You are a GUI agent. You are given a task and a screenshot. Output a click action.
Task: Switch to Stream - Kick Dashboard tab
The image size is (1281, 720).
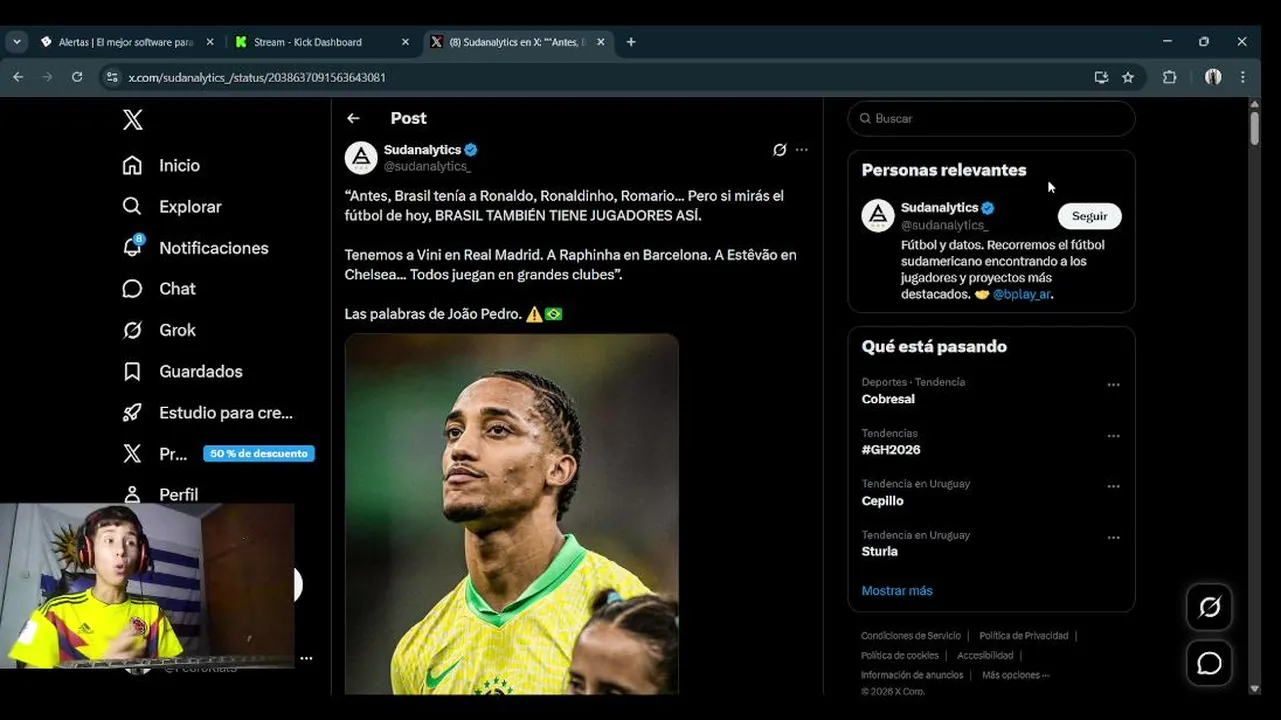coord(318,42)
